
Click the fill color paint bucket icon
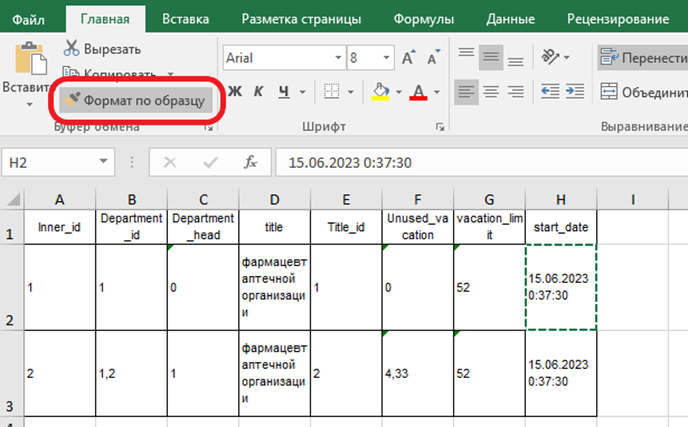pyautogui.click(x=380, y=92)
